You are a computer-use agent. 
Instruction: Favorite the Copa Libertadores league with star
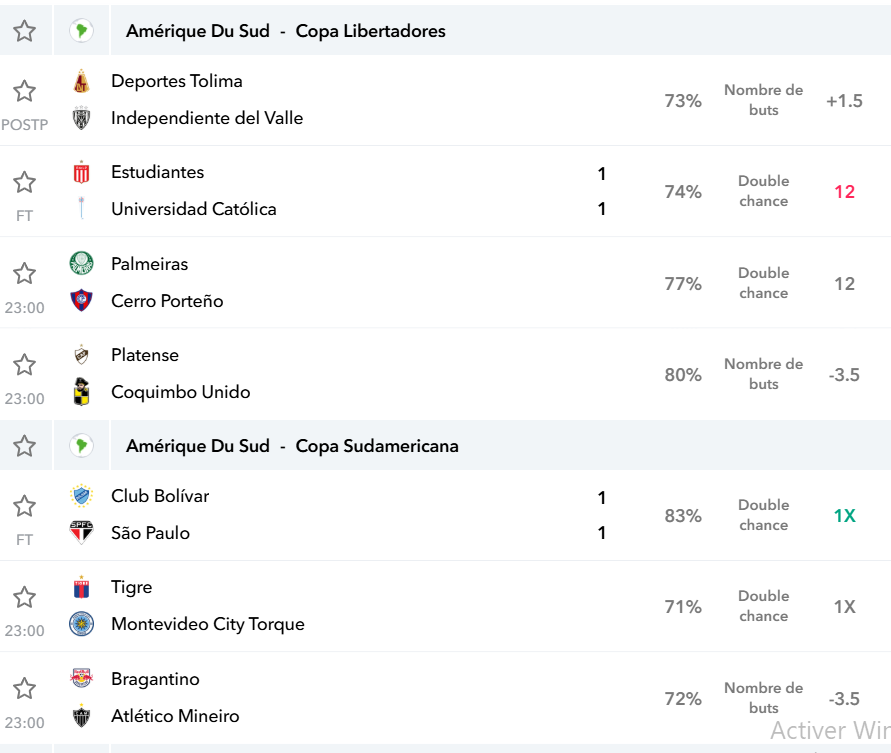pyautogui.click(x=24, y=31)
